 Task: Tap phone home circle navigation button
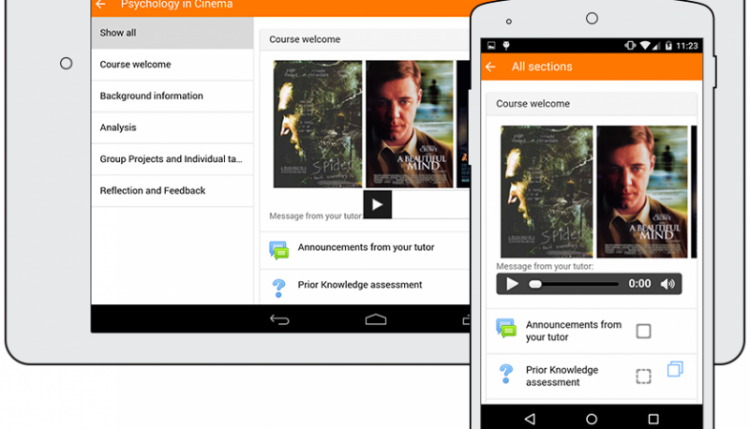pos(592,419)
